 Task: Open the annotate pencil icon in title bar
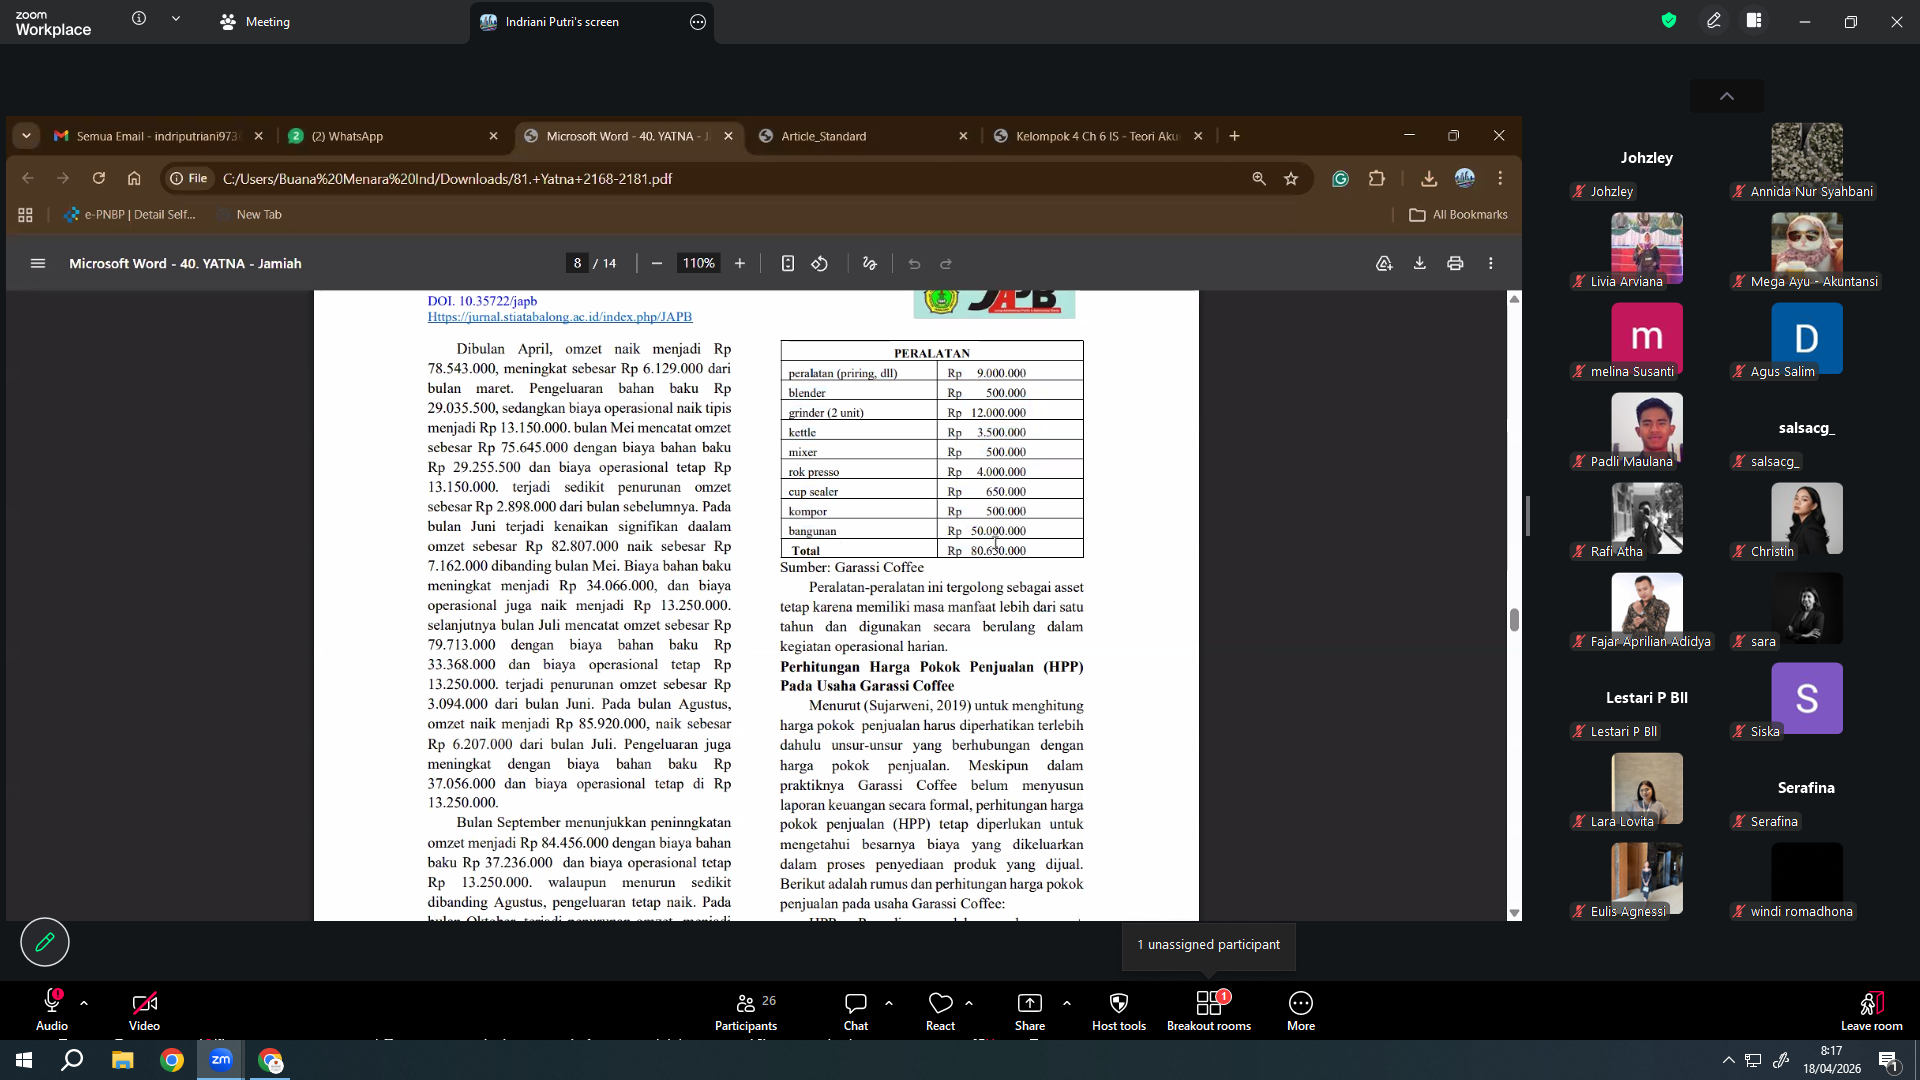point(1714,20)
